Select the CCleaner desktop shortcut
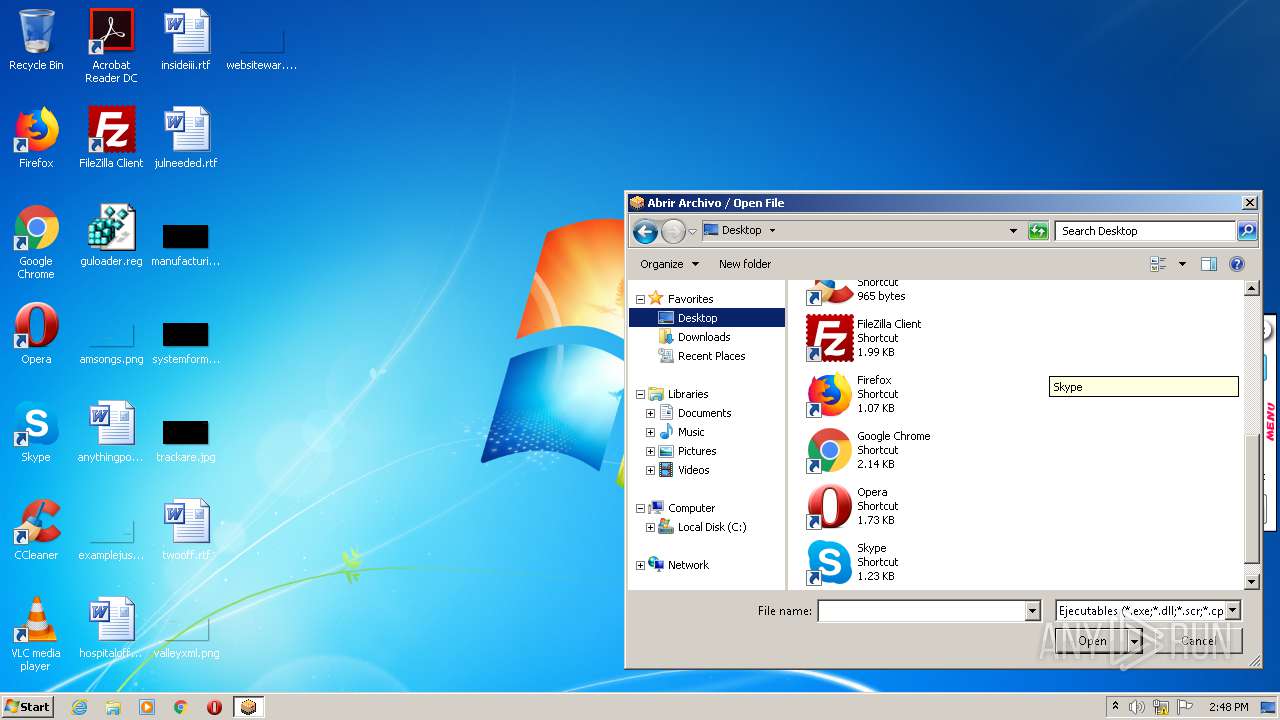 [x=36, y=530]
